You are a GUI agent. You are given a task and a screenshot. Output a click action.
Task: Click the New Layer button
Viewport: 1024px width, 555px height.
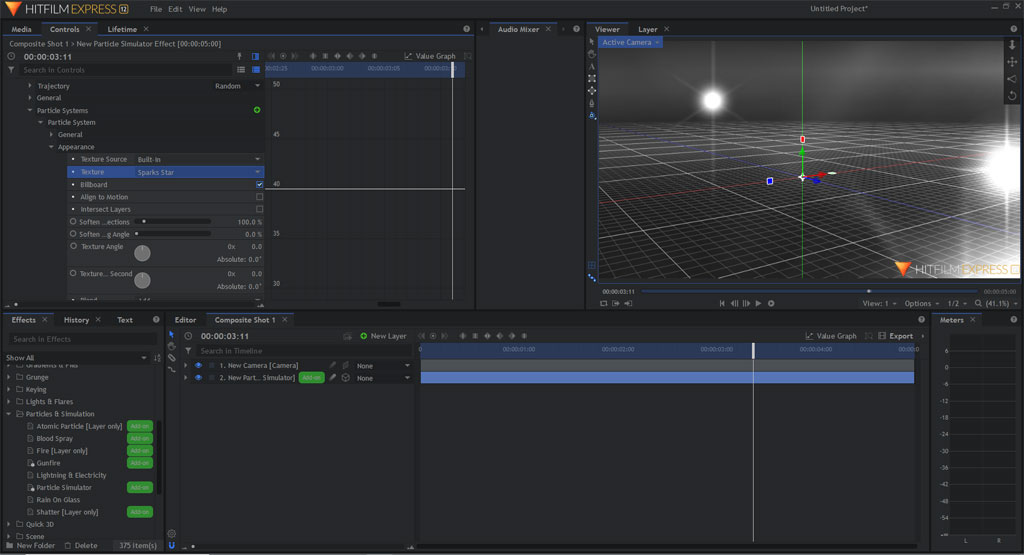point(383,336)
